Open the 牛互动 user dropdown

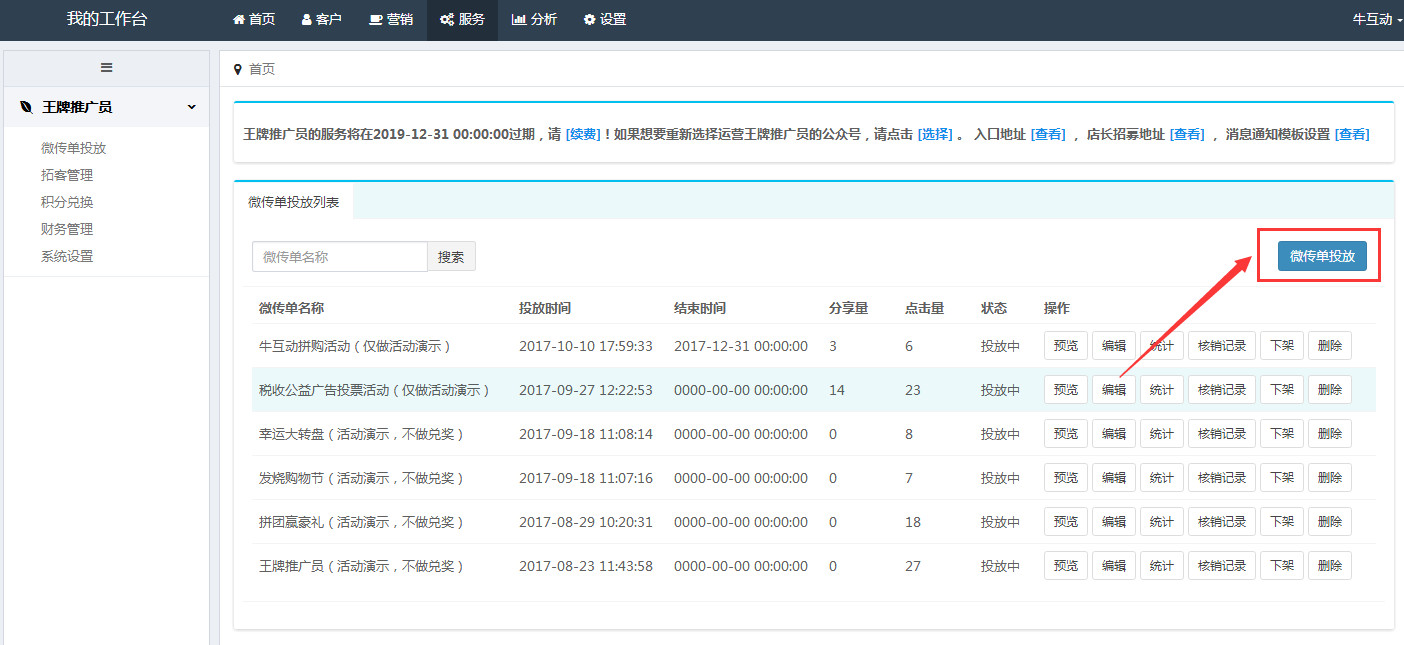coord(1377,20)
